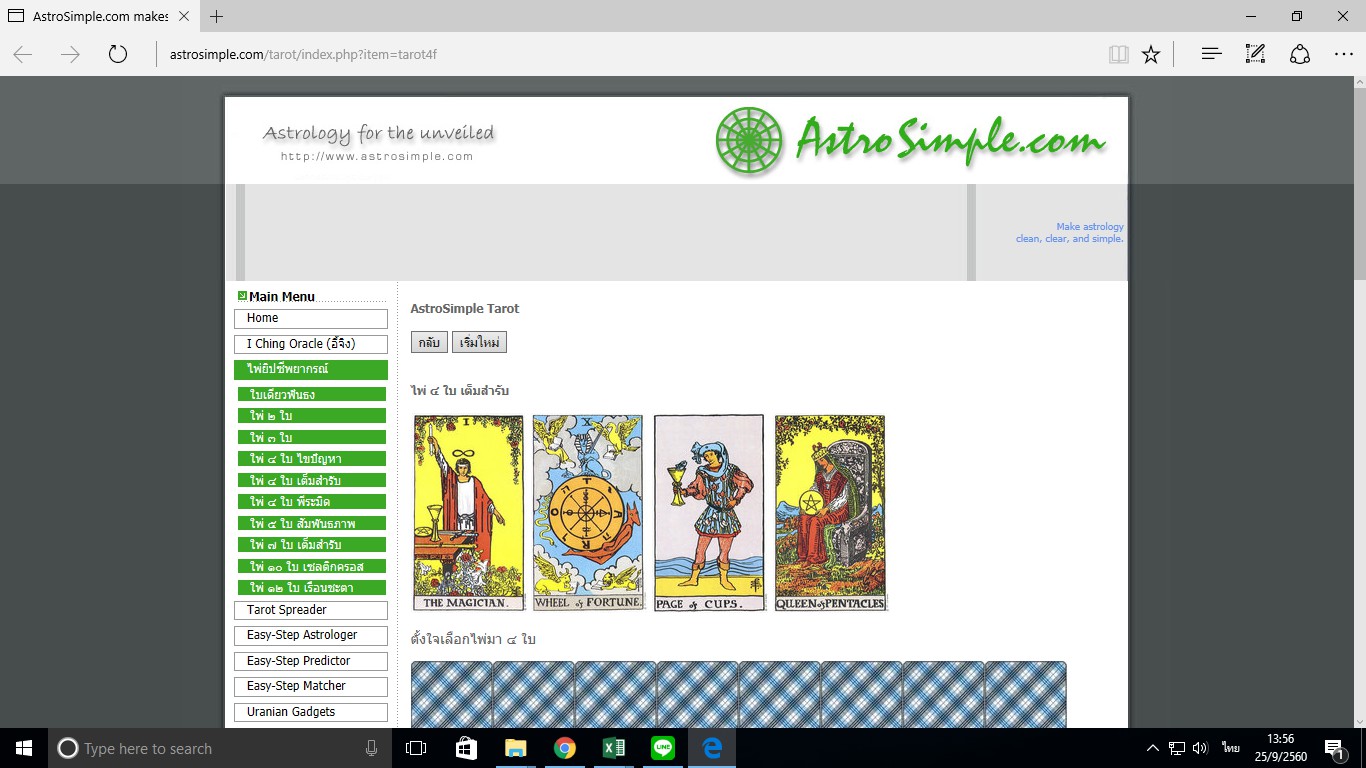The image size is (1366, 768).
Task: Pick the last face-down plaid card
Action: click(1026, 695)
